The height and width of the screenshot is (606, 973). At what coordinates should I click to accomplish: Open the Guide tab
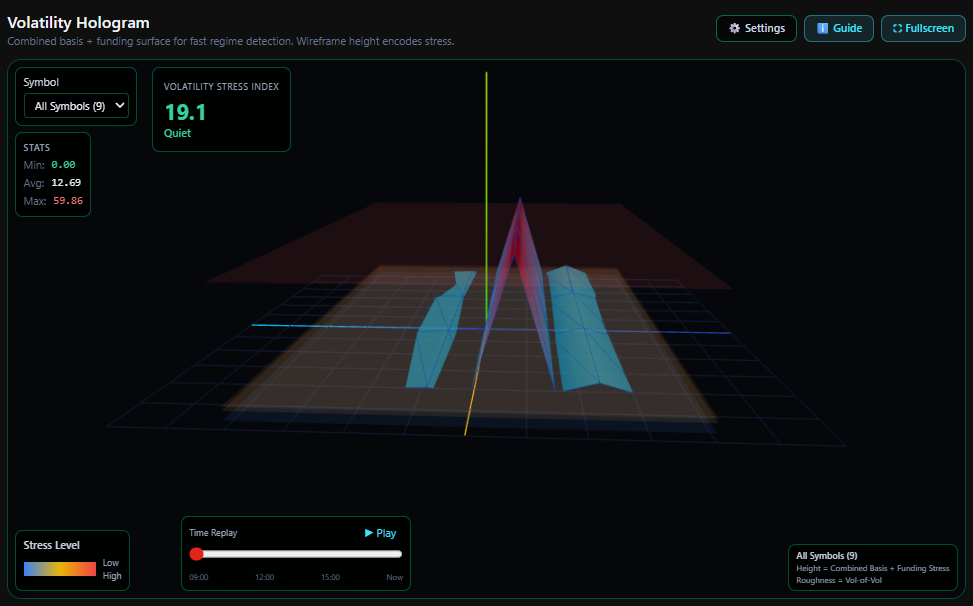coord(838,28)
